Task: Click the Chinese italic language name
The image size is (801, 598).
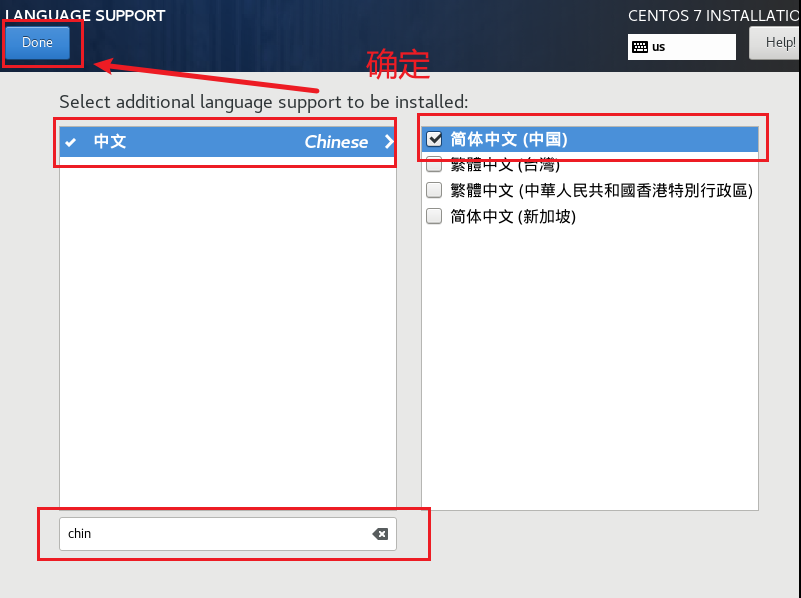Action: coord(336,142)
